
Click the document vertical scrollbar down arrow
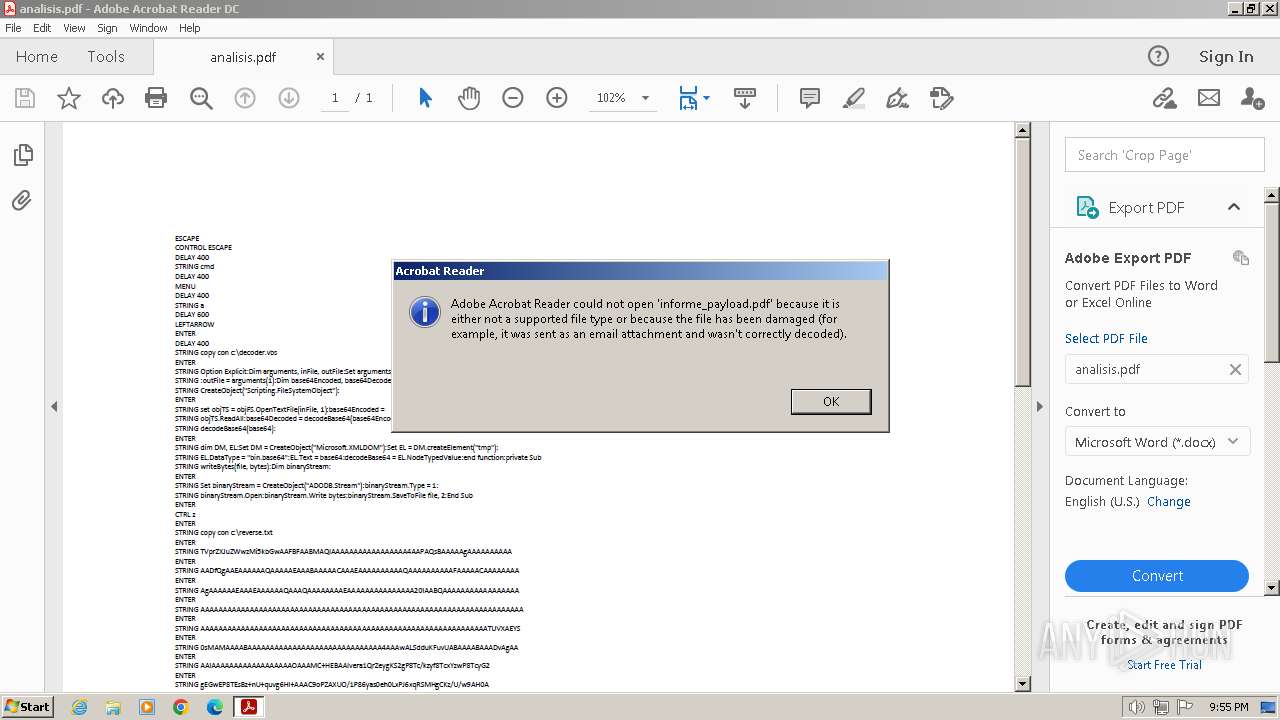click(1022, 684)
